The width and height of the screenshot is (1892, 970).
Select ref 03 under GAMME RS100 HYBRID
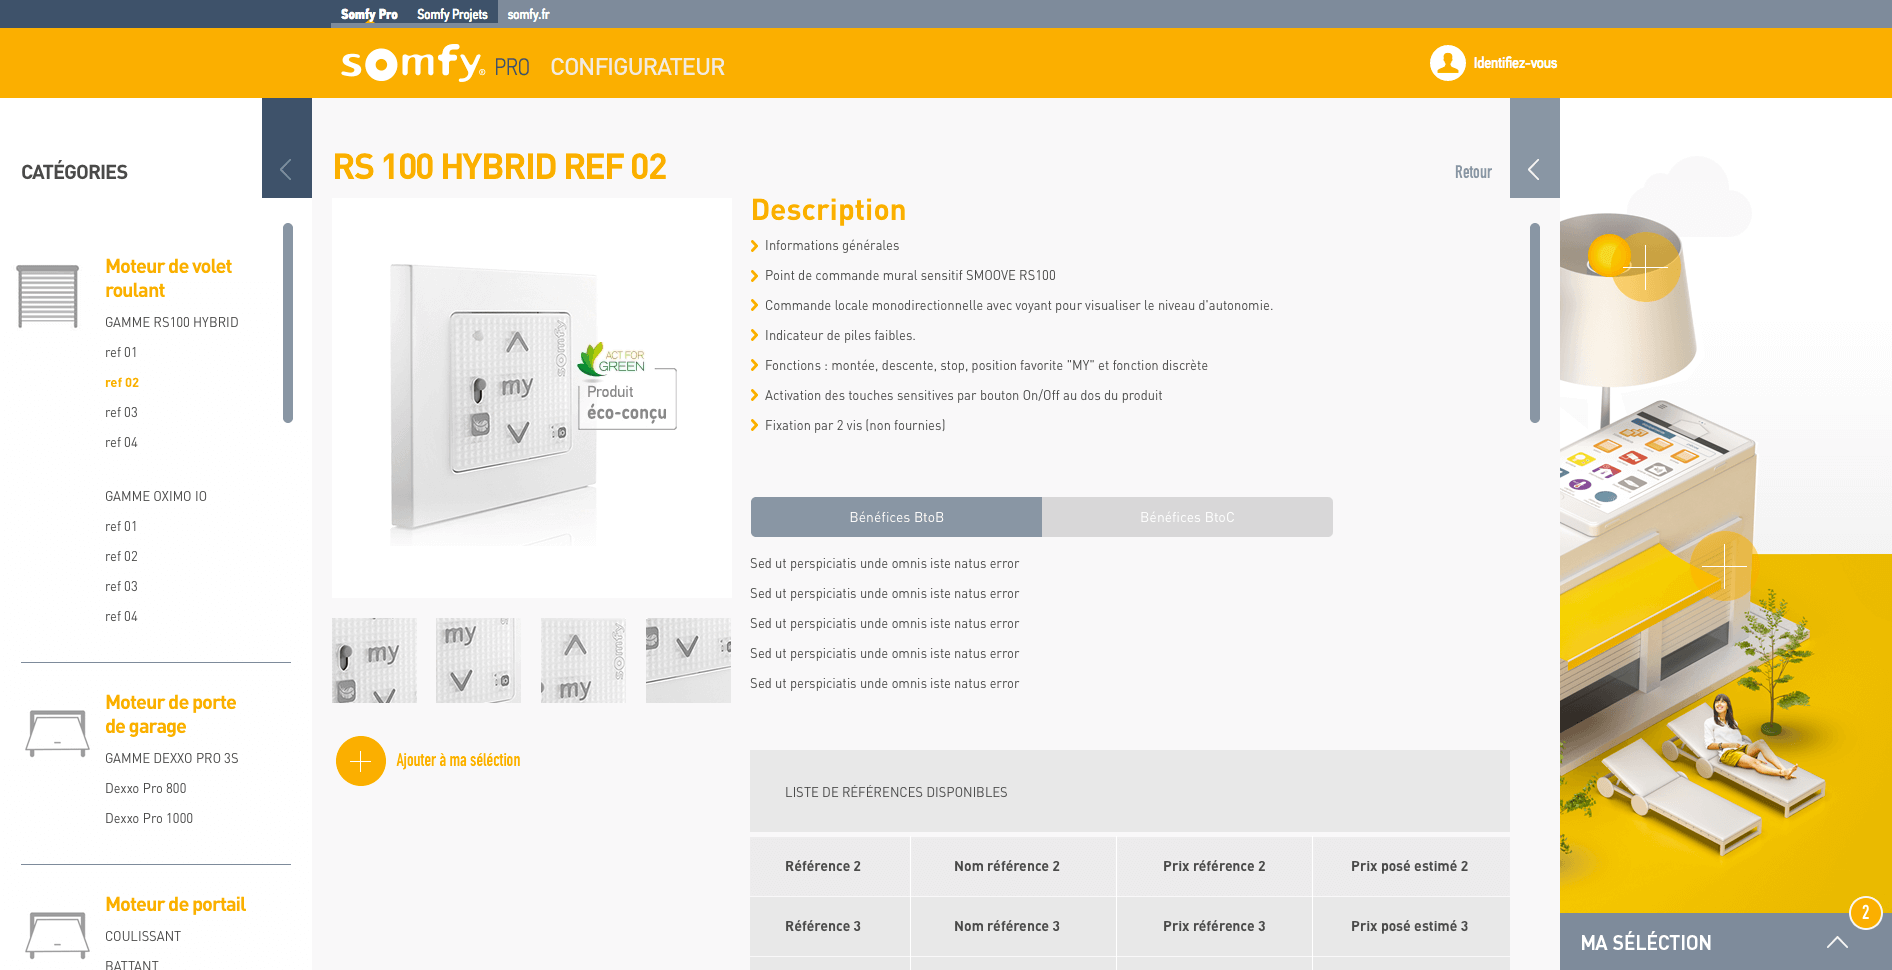pos(121,412)
